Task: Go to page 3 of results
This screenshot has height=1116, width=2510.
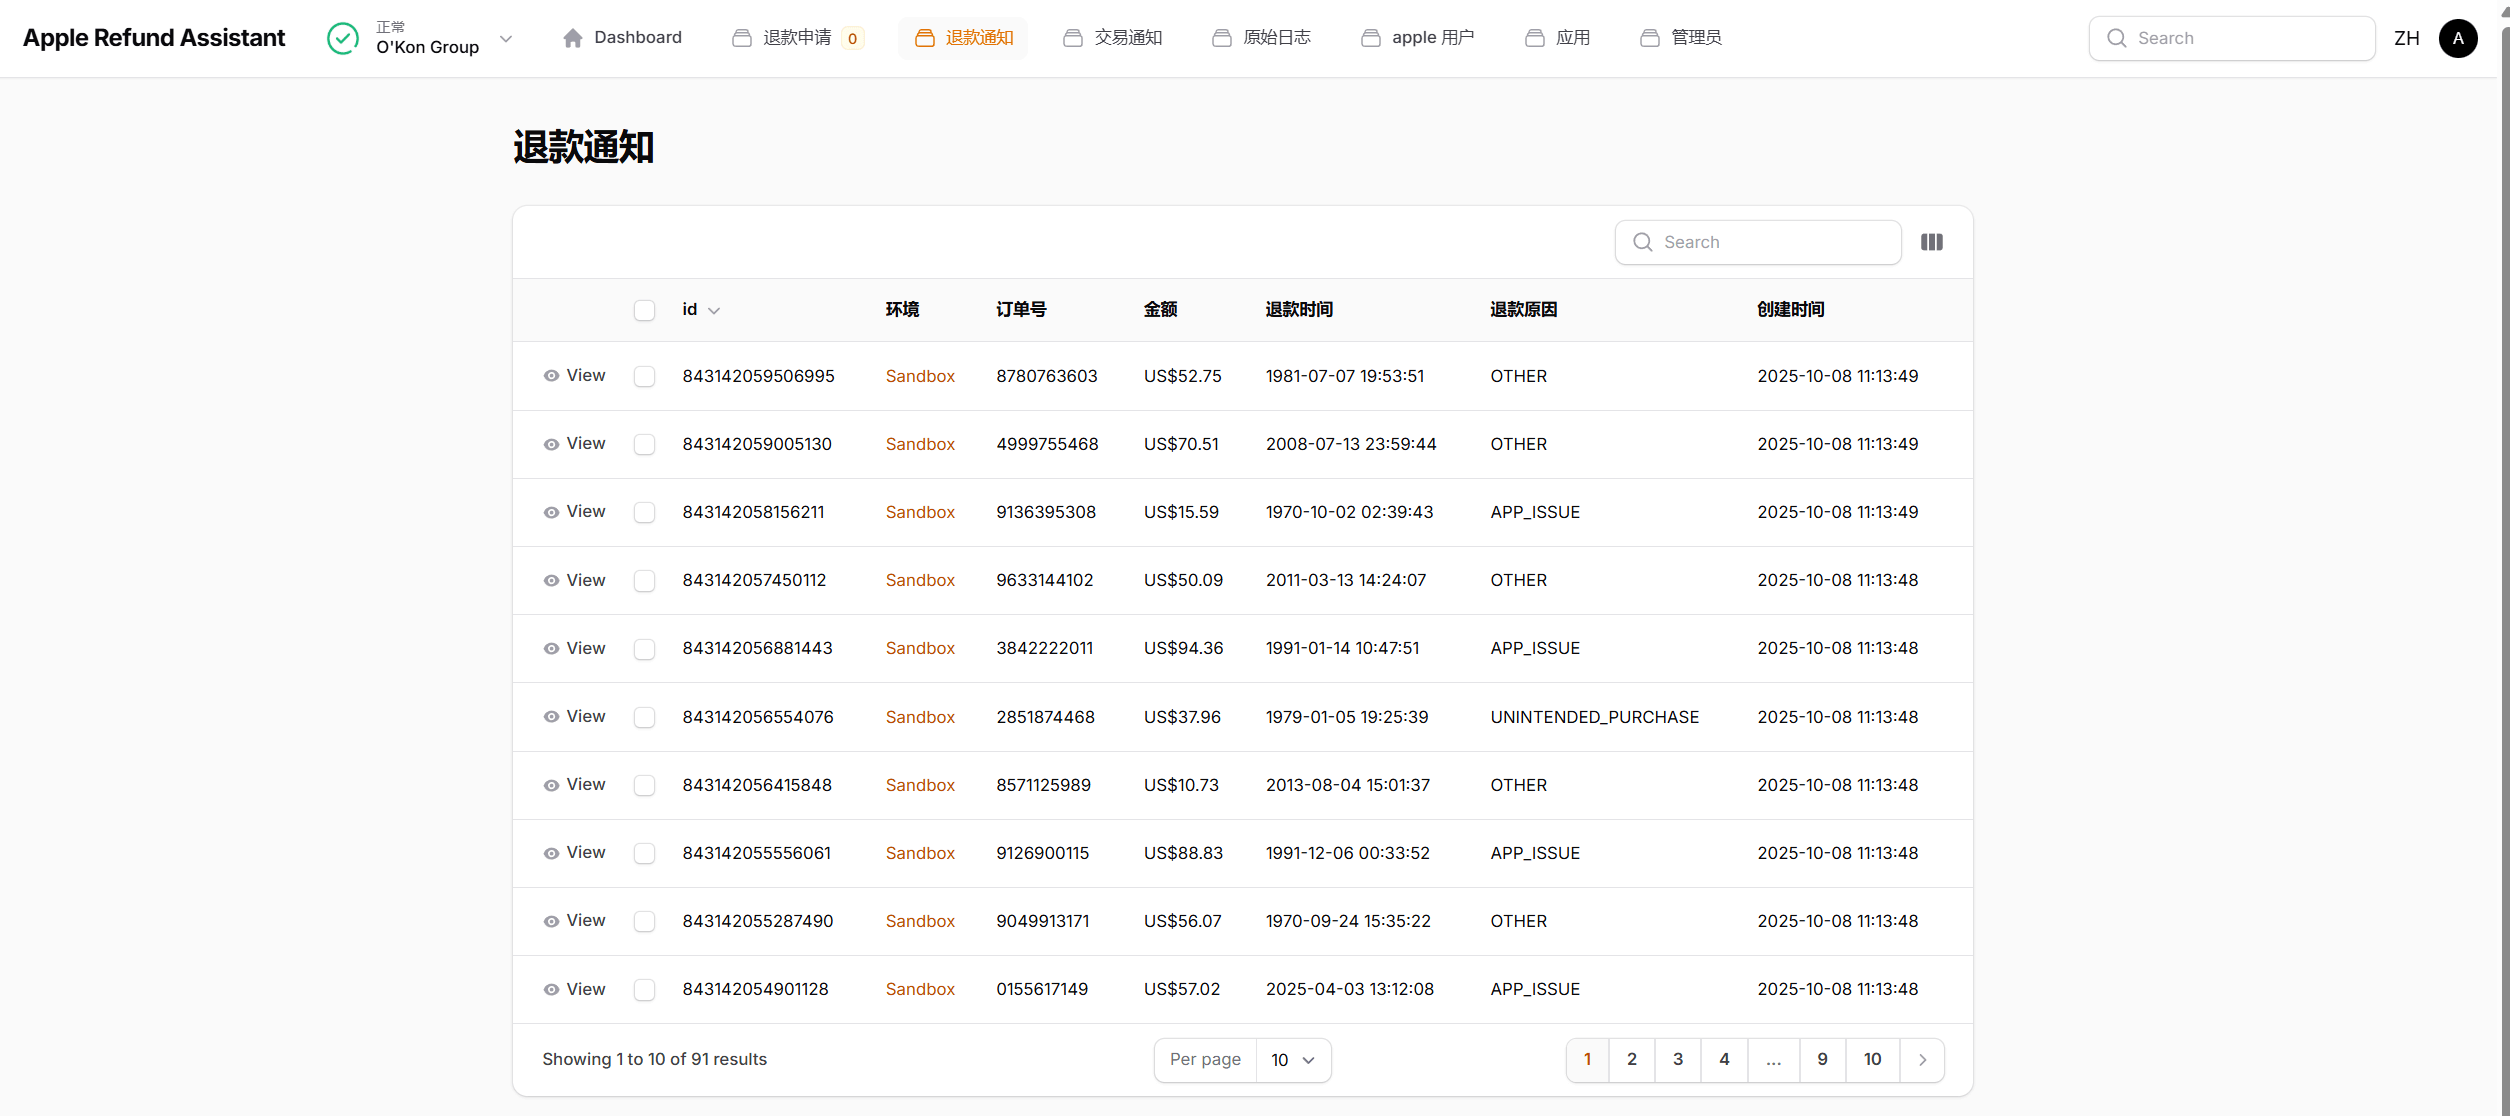Action: (1677, 1060)
